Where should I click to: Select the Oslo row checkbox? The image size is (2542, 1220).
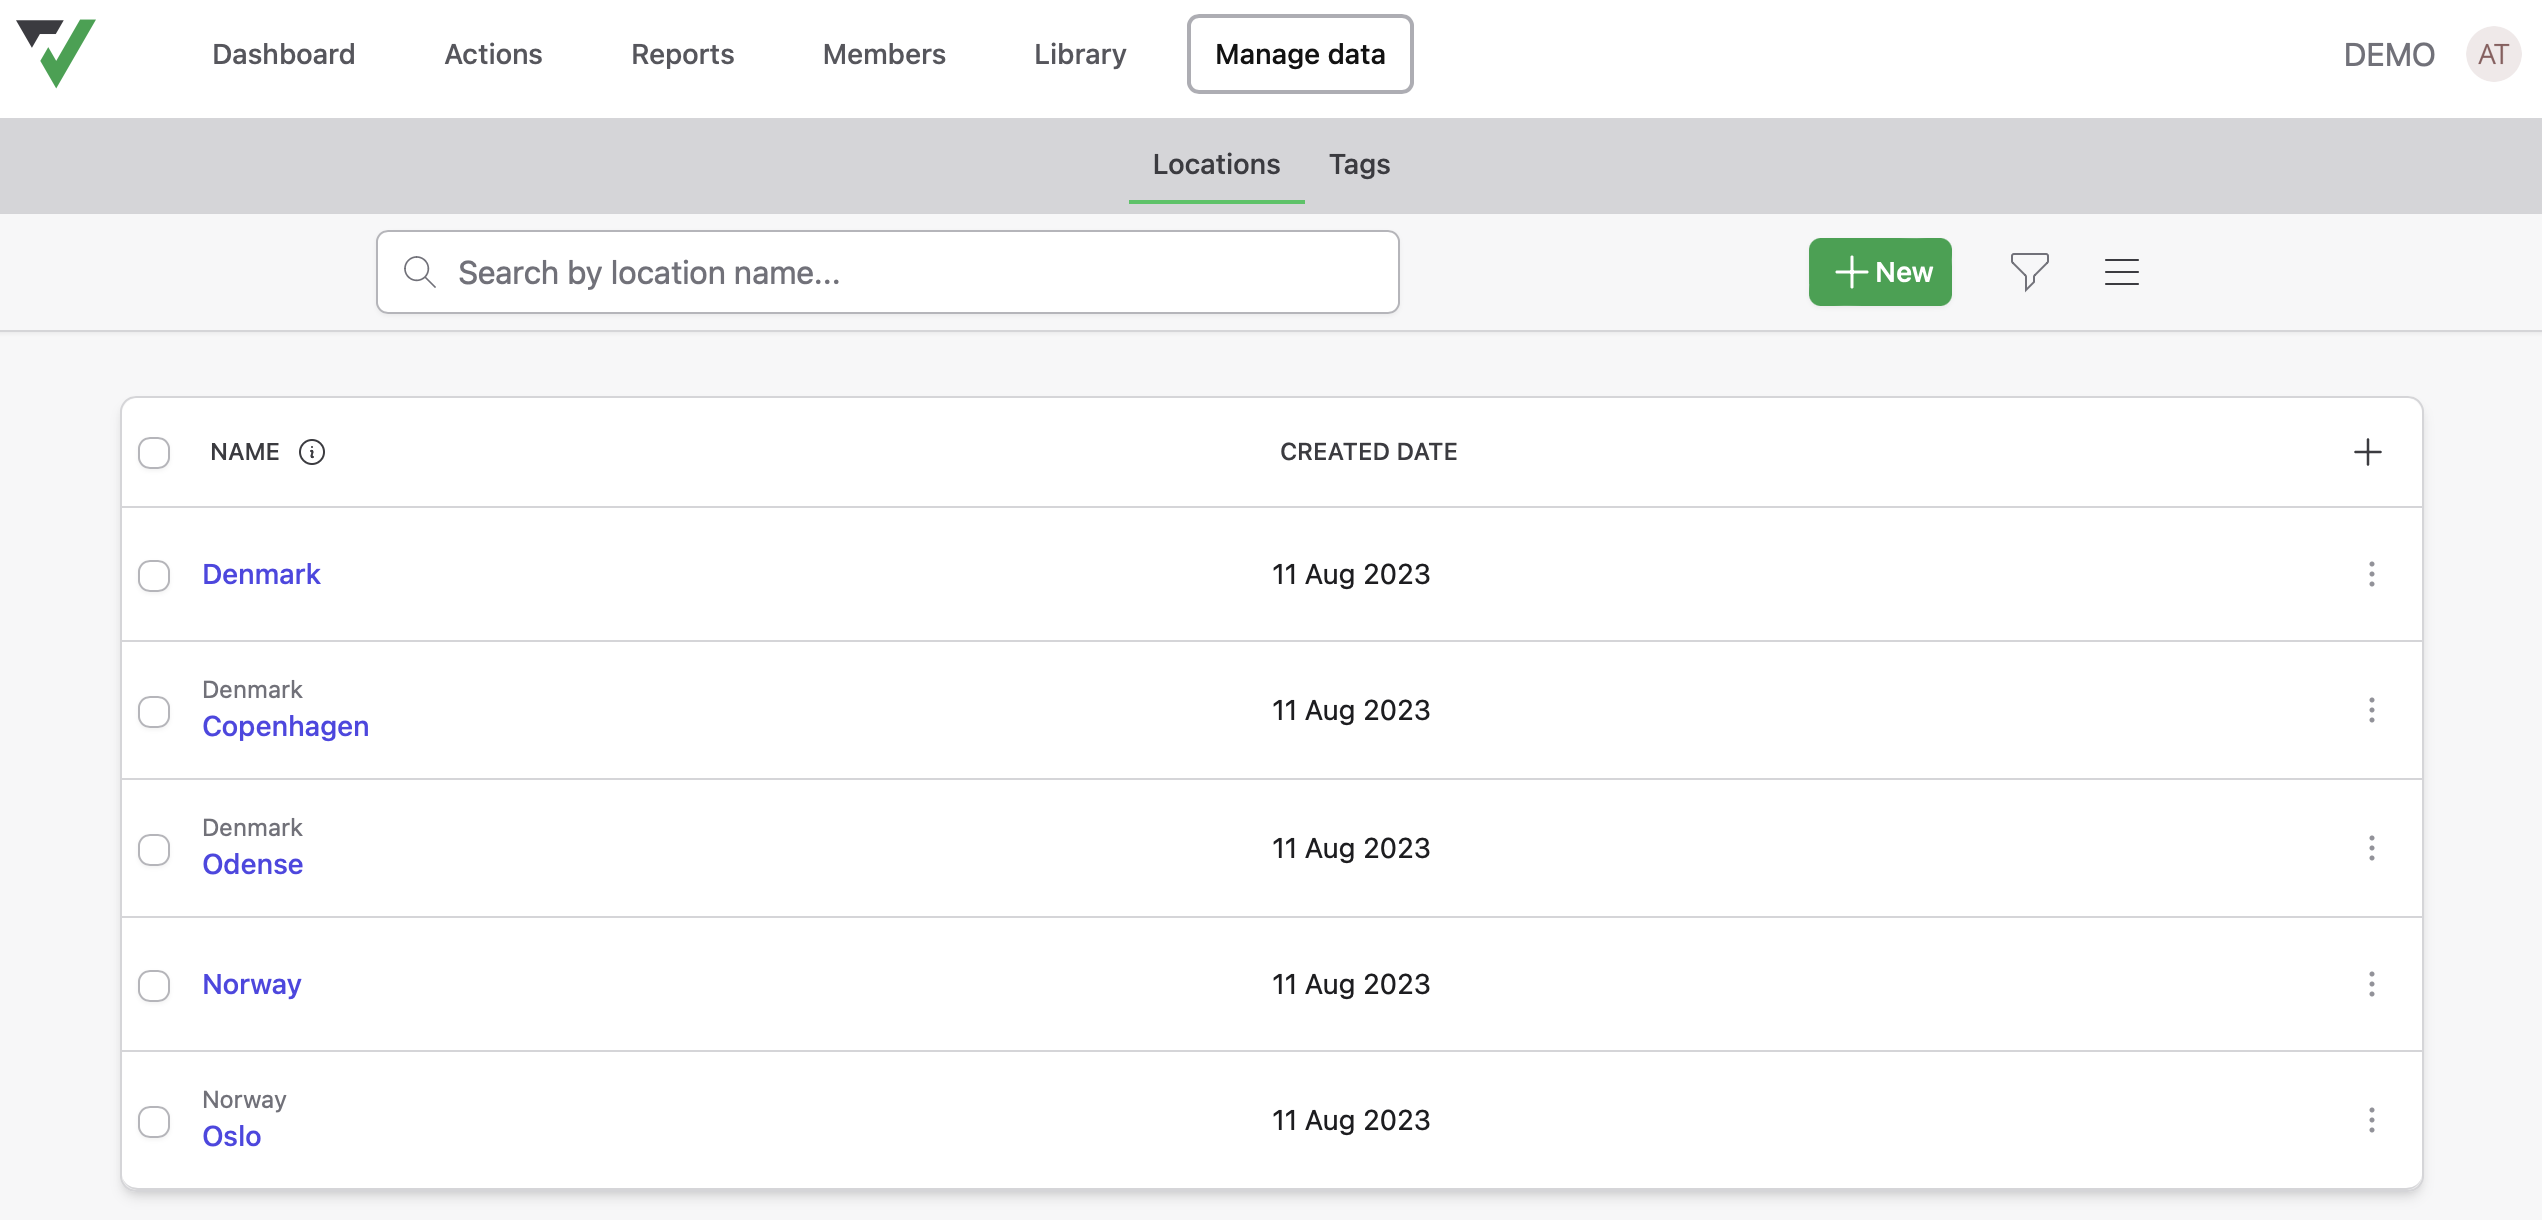coord(154,1122)
